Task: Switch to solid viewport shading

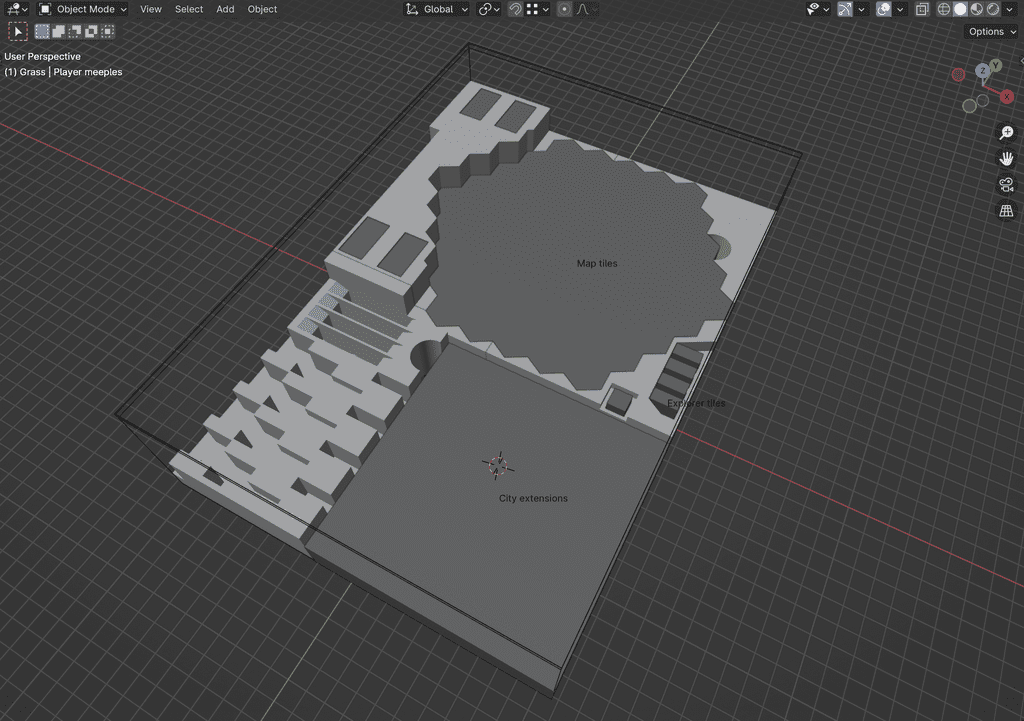Action: click(960, 9)
